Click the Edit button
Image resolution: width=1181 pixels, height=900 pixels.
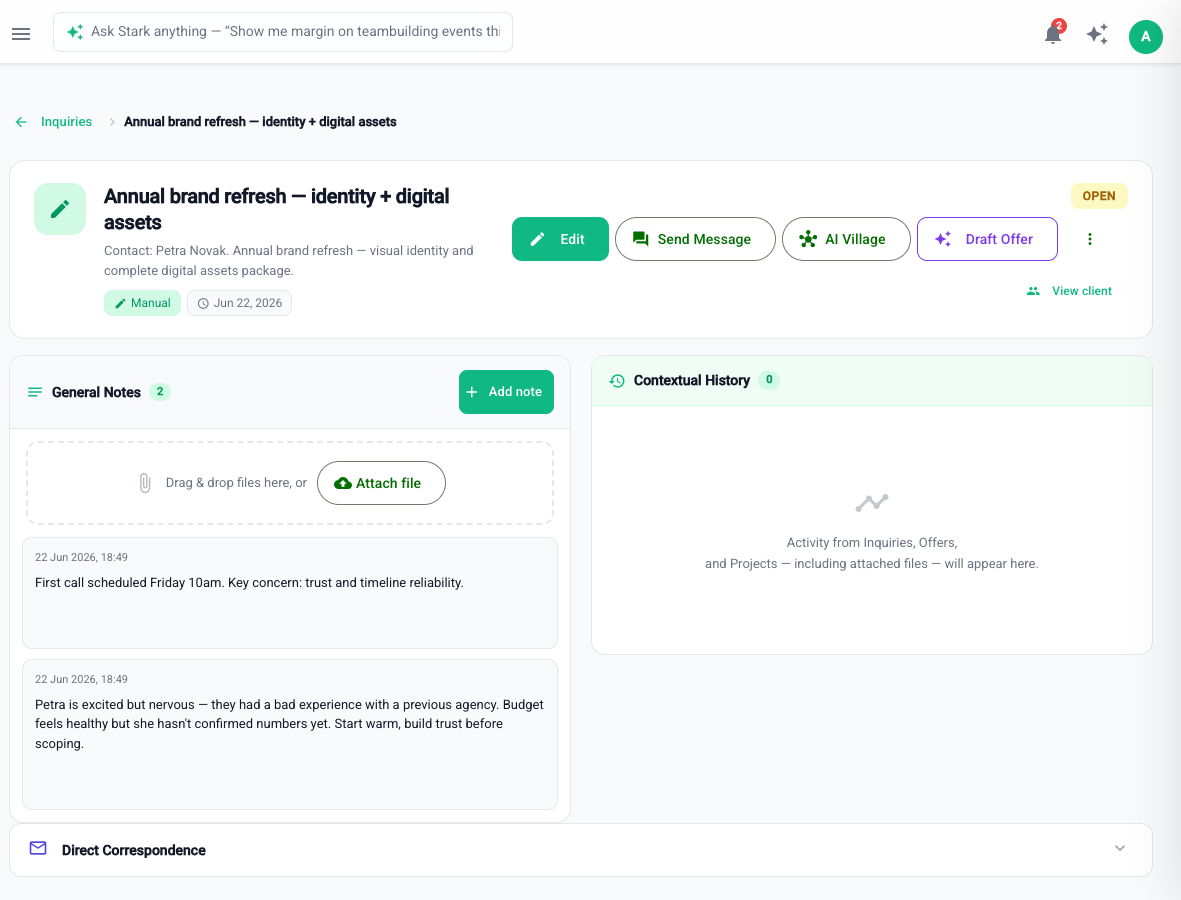coord(560,239)
